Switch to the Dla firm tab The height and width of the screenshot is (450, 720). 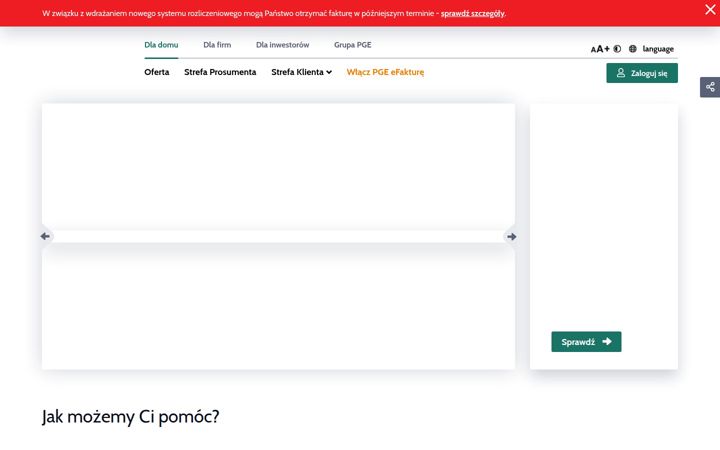217,45
